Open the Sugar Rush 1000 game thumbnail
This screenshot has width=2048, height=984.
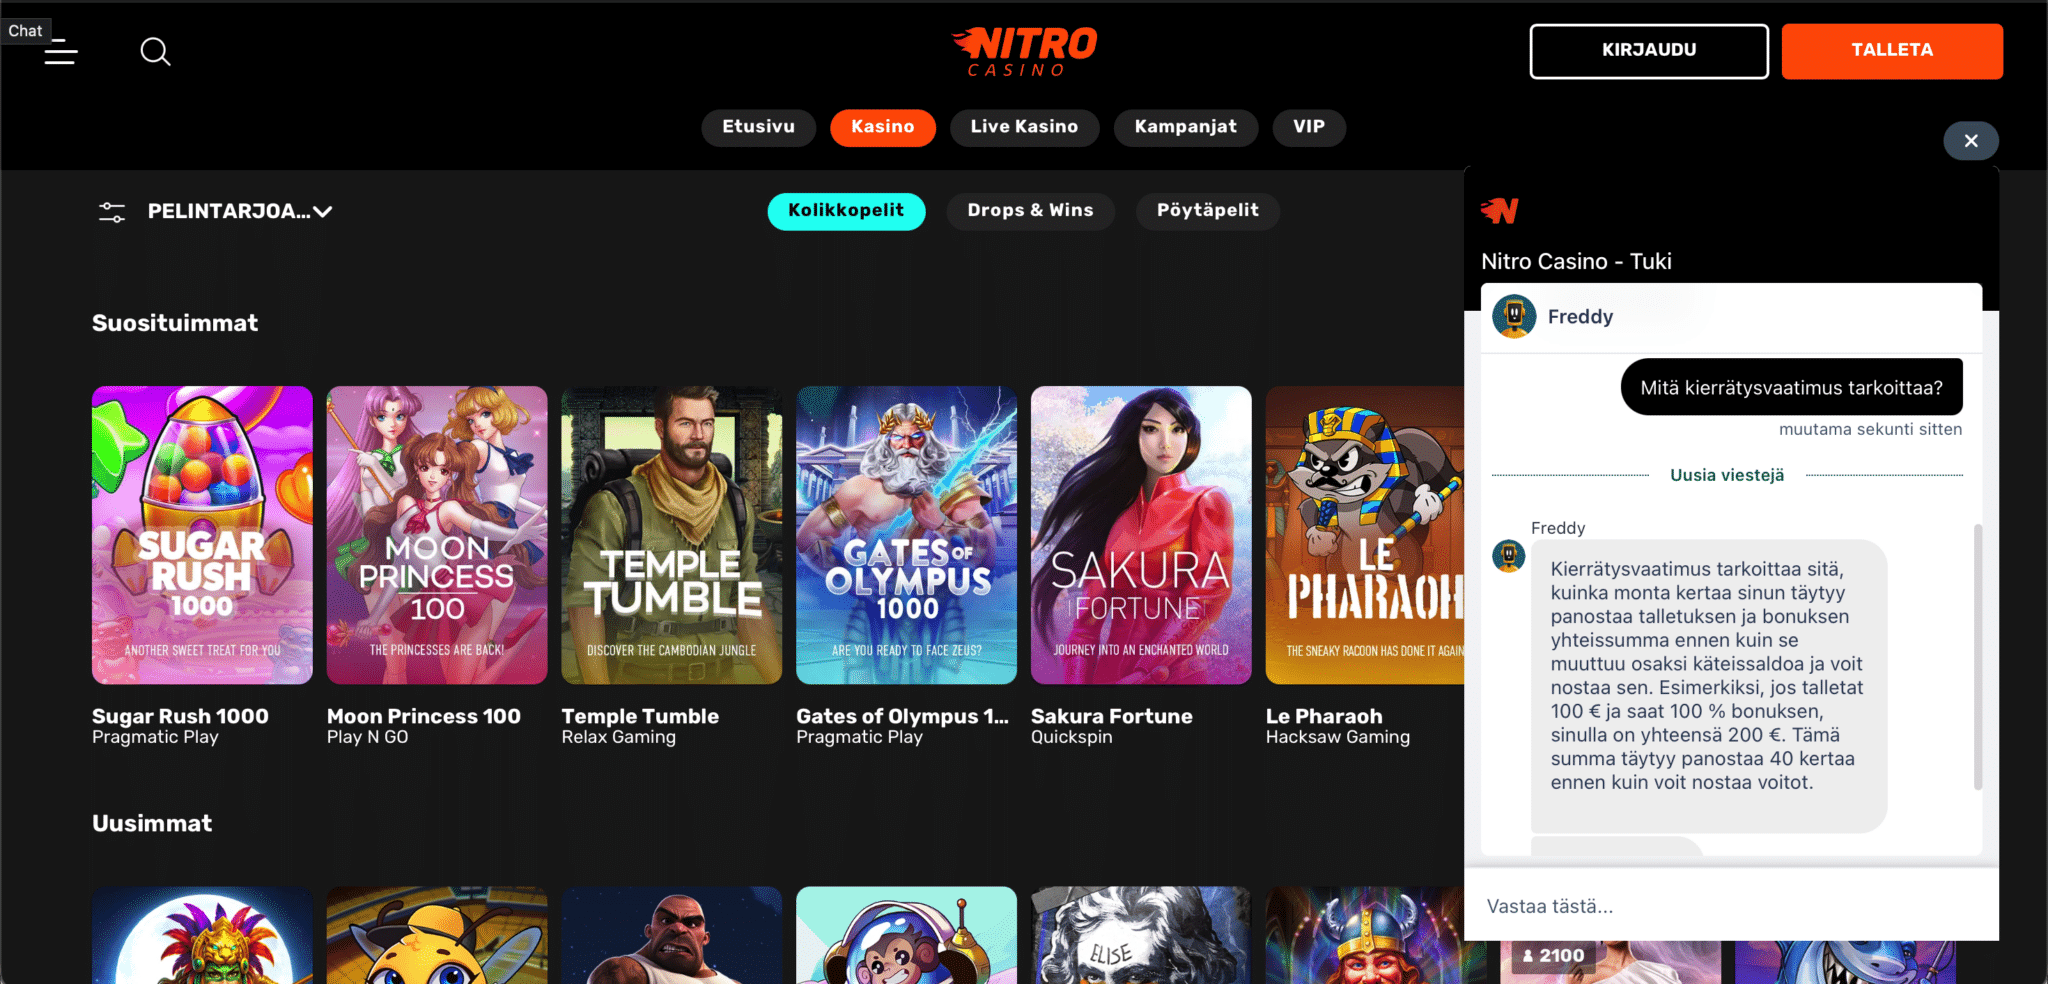pyautogui.click(x=202, y=535)
